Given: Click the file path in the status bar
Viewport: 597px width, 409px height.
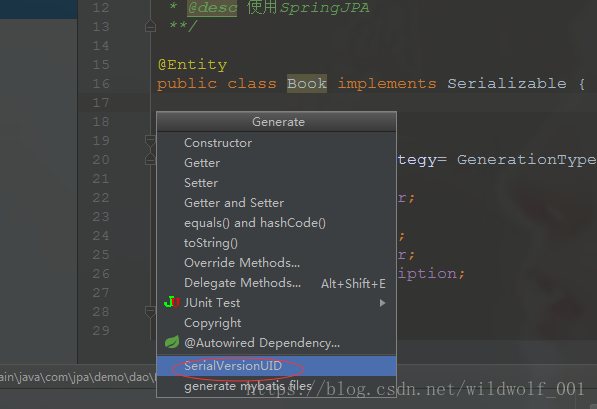Looking at the screenshot, I should click(78, 377).
